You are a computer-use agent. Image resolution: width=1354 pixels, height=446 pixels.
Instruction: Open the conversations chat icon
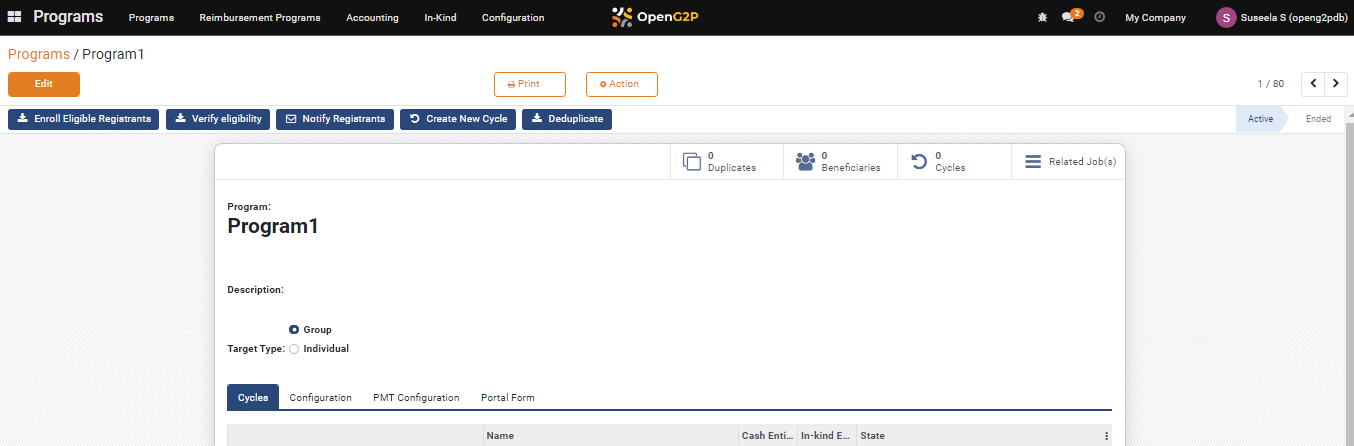[1068, 18]
